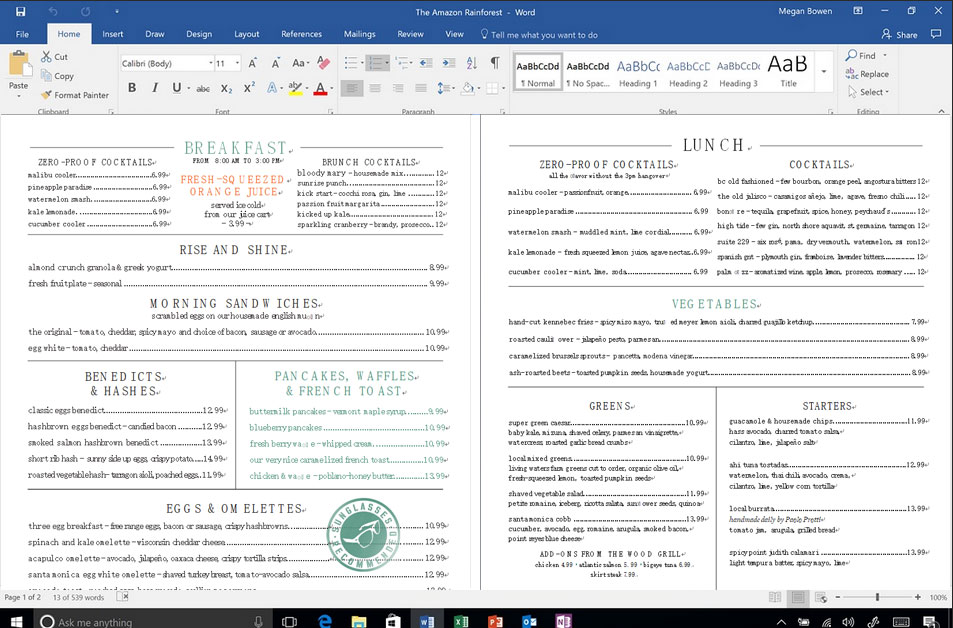Apply the yellow text highlight color
Screen dimensions: 953x628
point(295,88)
